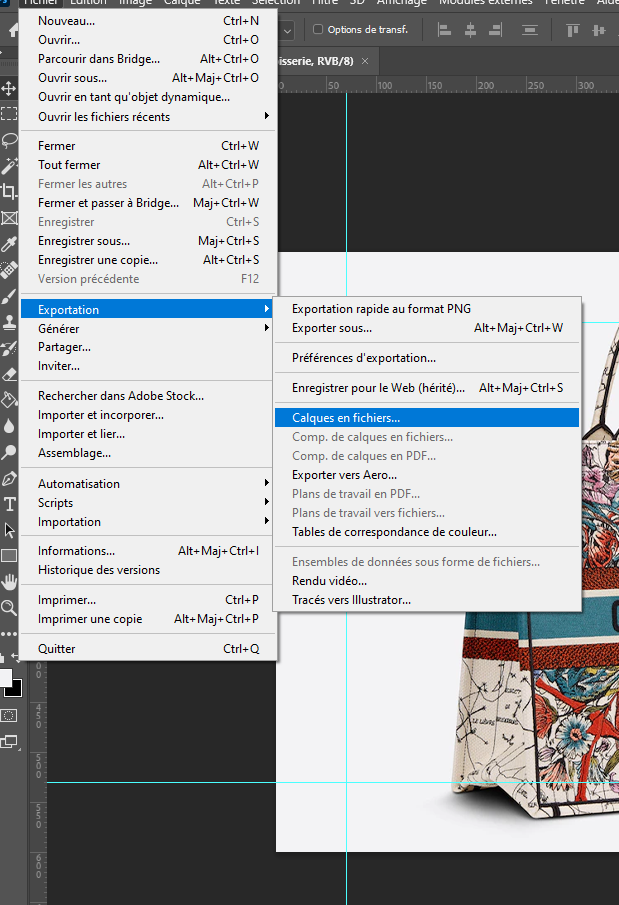This screenshot has width=619, height=905.
Task: Choose the Clone Stamp tool
Action: 9,322
